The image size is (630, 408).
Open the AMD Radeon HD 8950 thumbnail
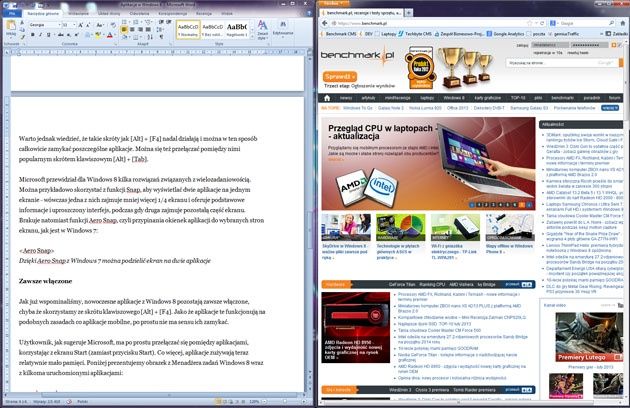(356, 327)
